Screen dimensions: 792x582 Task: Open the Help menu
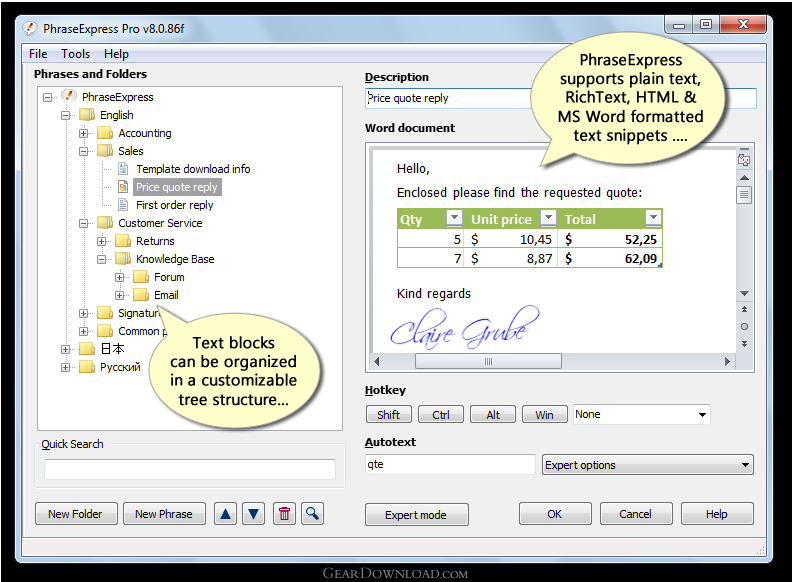tap(116, 54)
